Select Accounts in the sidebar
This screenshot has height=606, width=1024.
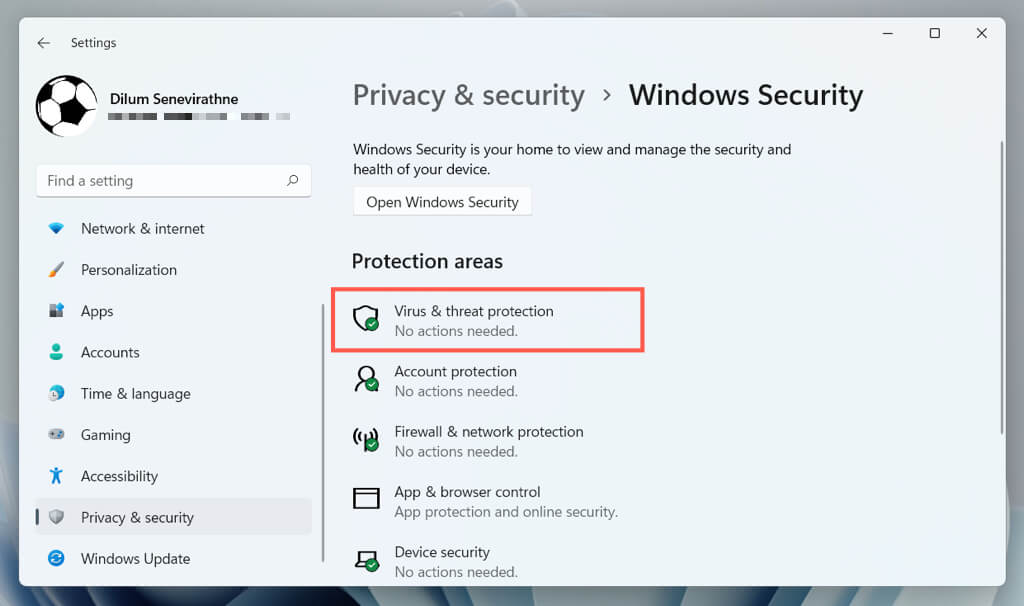tap(110, 352)
